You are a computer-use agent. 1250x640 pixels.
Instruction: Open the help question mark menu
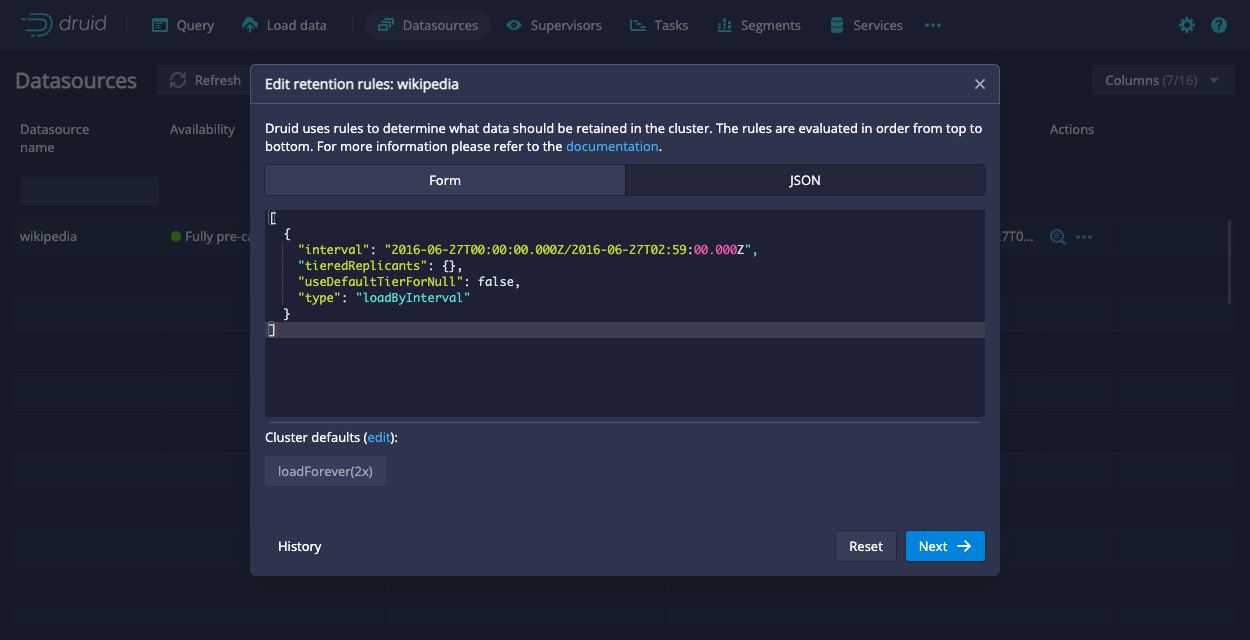click(x=1218, y=25)
